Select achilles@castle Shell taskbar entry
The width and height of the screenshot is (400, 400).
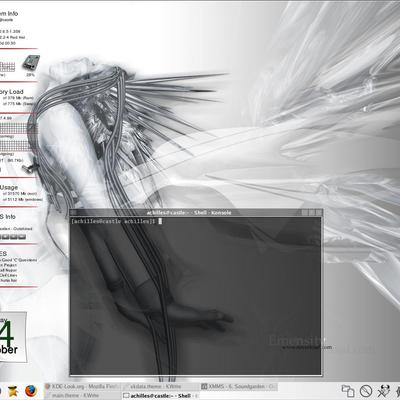161,395
